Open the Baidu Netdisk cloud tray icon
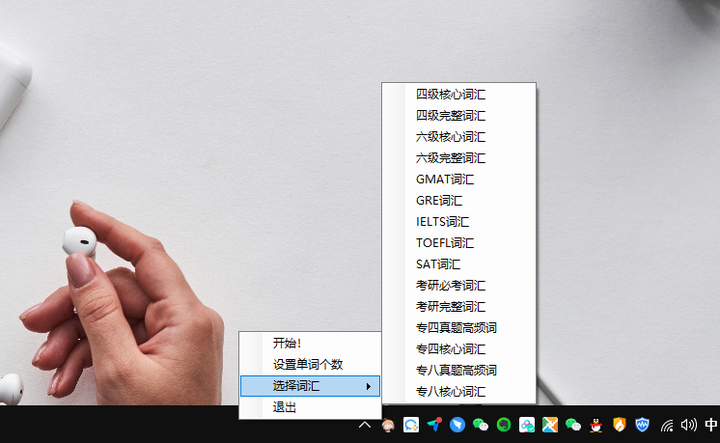The width and height of the screenshot is (720, 443). 527,425
